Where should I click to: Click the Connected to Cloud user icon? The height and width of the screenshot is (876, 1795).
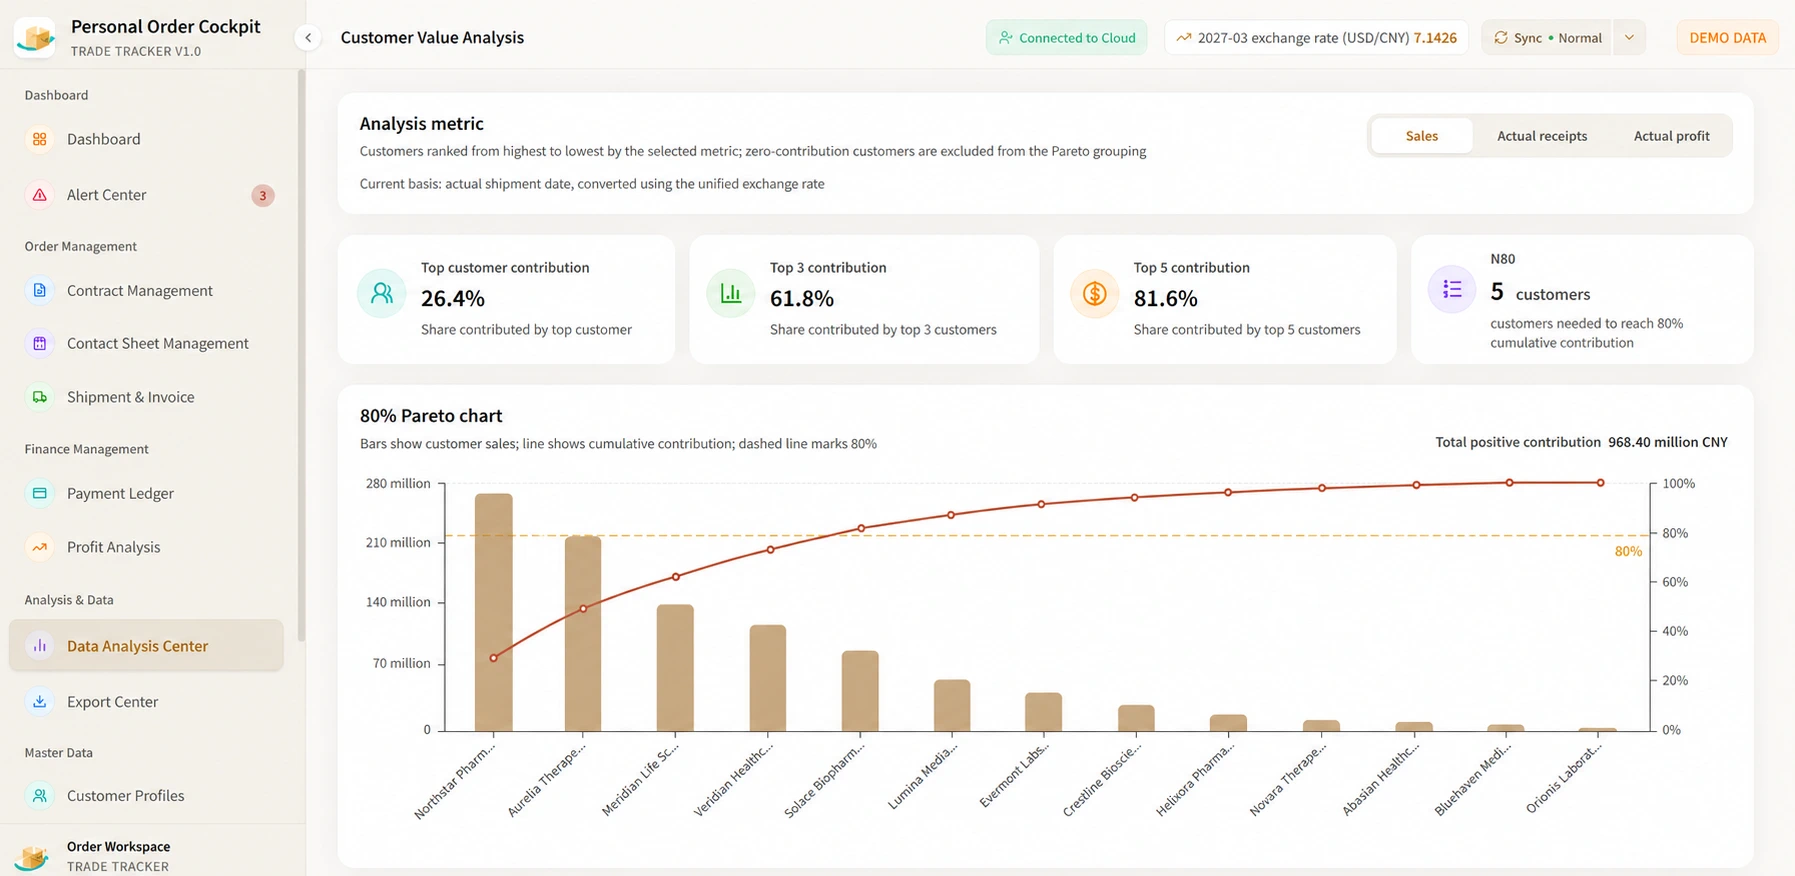[x=1006, y=38]
